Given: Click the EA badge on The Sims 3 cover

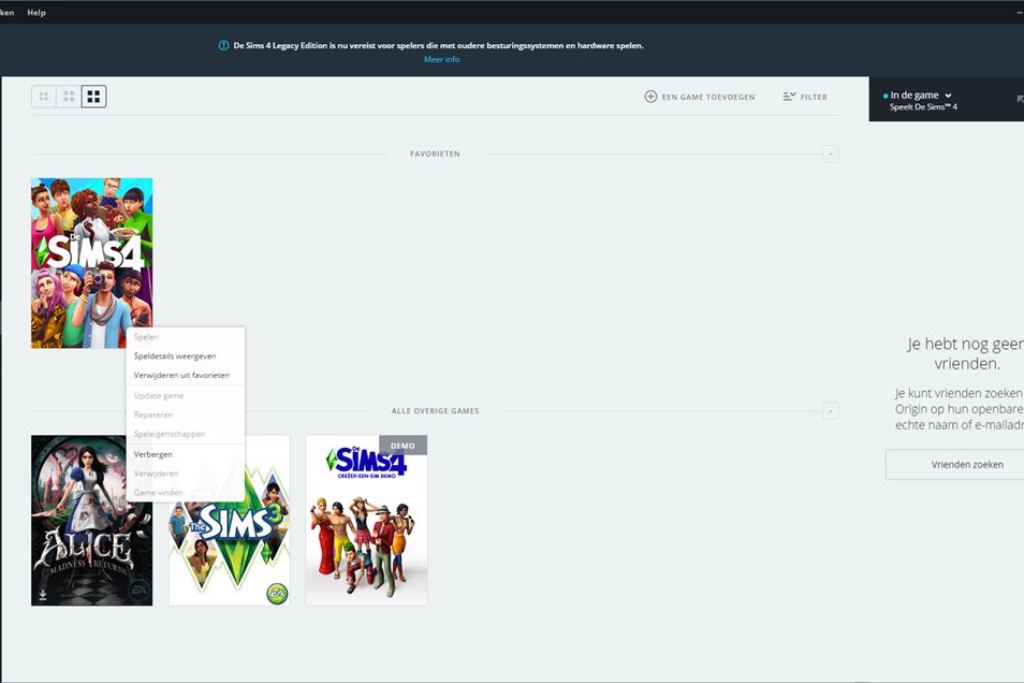Looking at the screenshot, I should 277,592.
